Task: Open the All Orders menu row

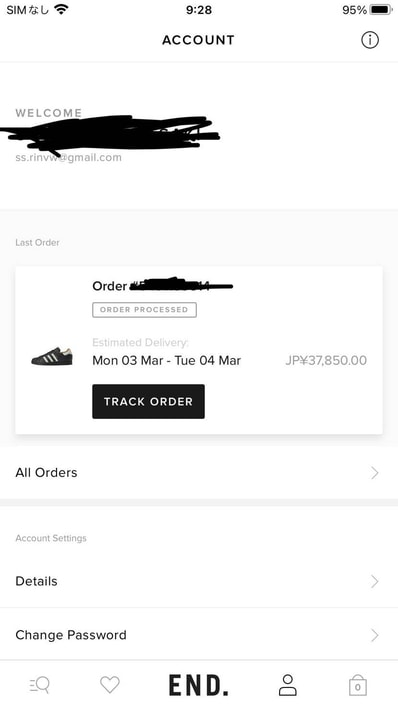Action: pyautogui.click(x=199, y=473)
